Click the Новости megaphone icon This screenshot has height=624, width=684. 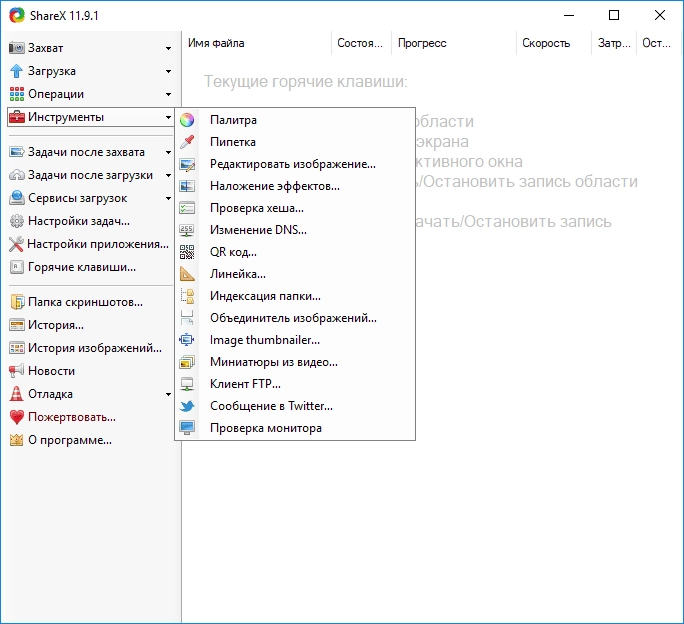[x=17, y=371]
